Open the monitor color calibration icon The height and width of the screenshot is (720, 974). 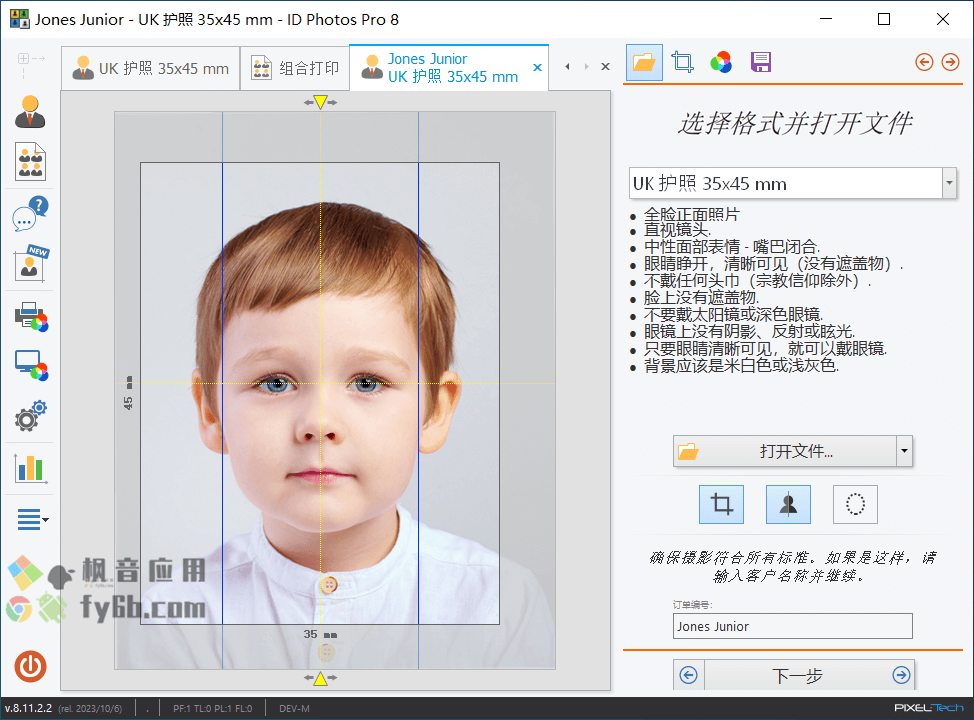pyautogui.click(x=31, y=365)
